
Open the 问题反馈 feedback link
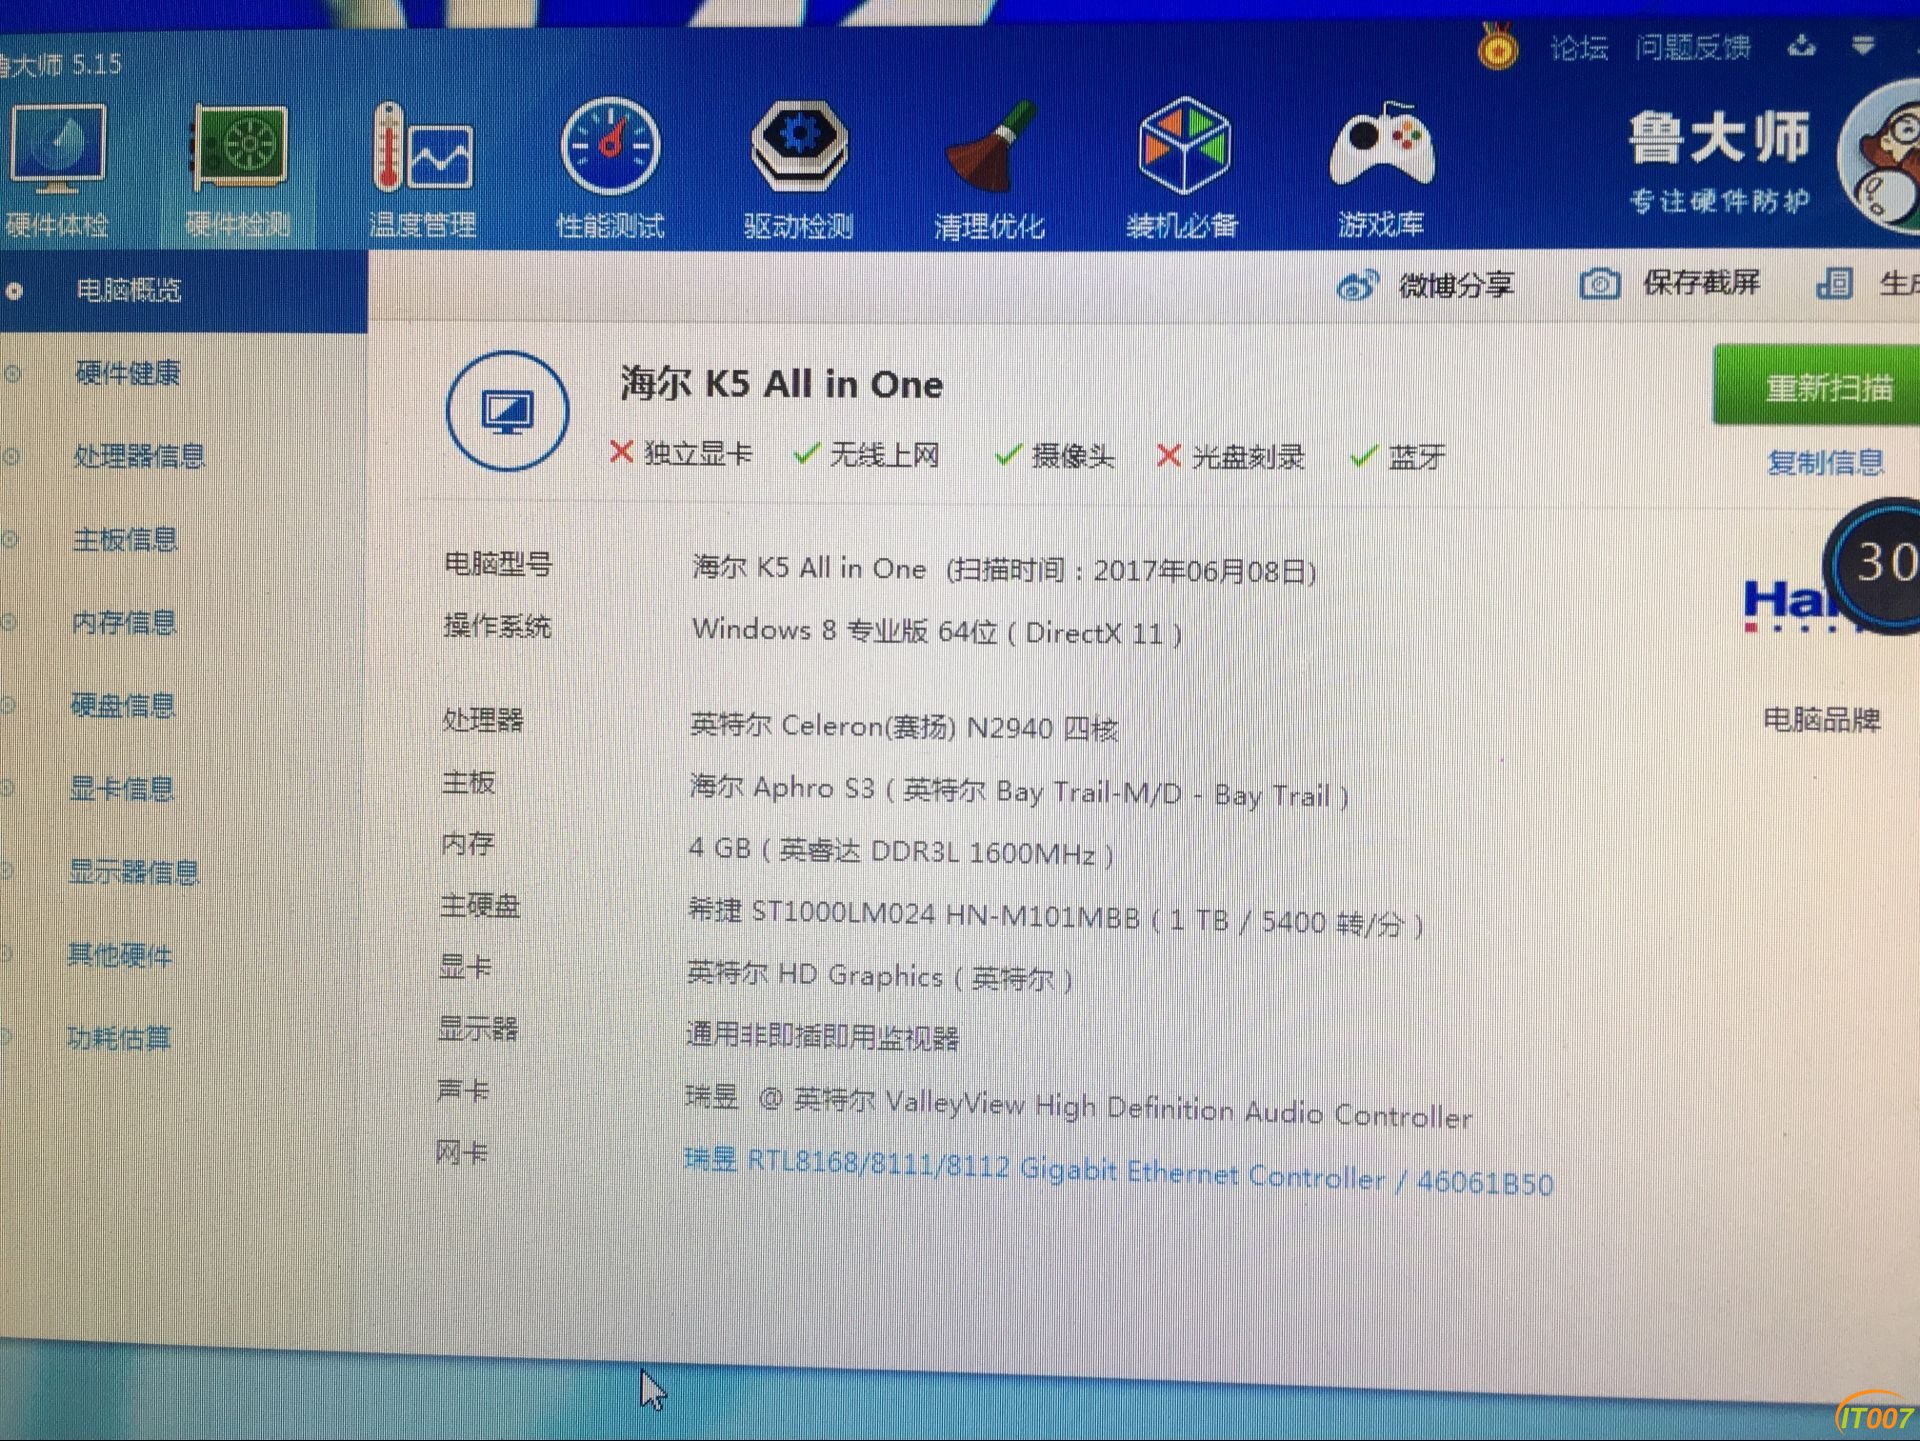(1693, 46)
